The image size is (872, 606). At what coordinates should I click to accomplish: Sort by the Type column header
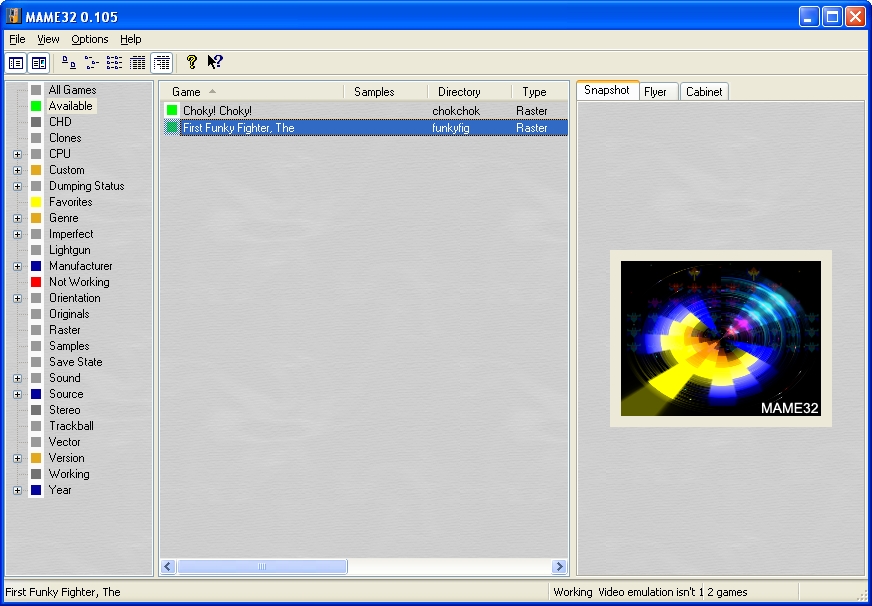pos(540,92)
